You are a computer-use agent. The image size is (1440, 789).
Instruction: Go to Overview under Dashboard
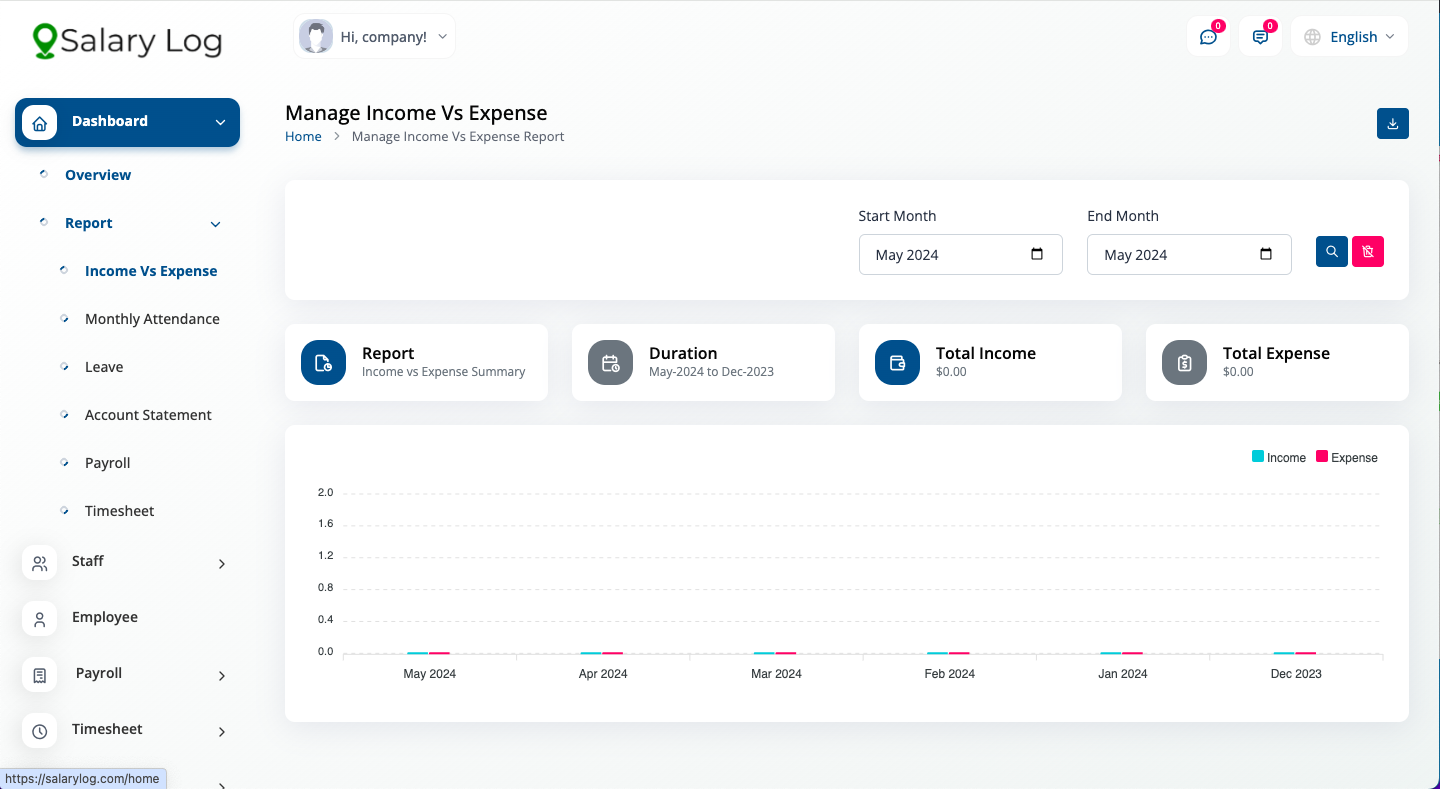(x=98, y=175)
